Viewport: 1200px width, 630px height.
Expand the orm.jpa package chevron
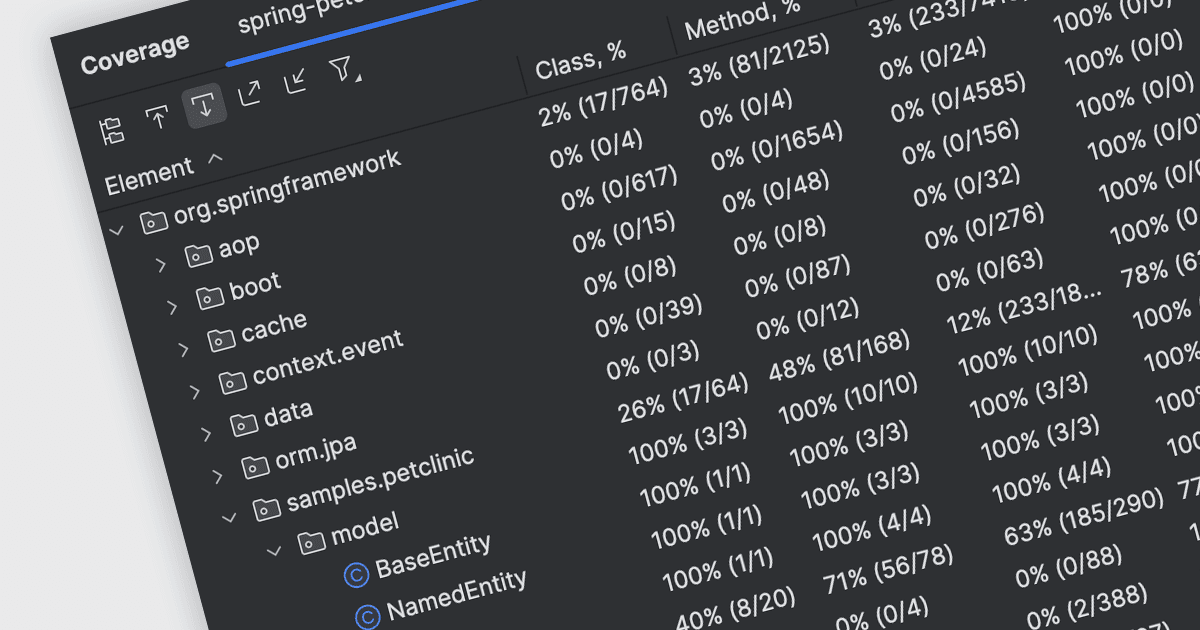217,477
